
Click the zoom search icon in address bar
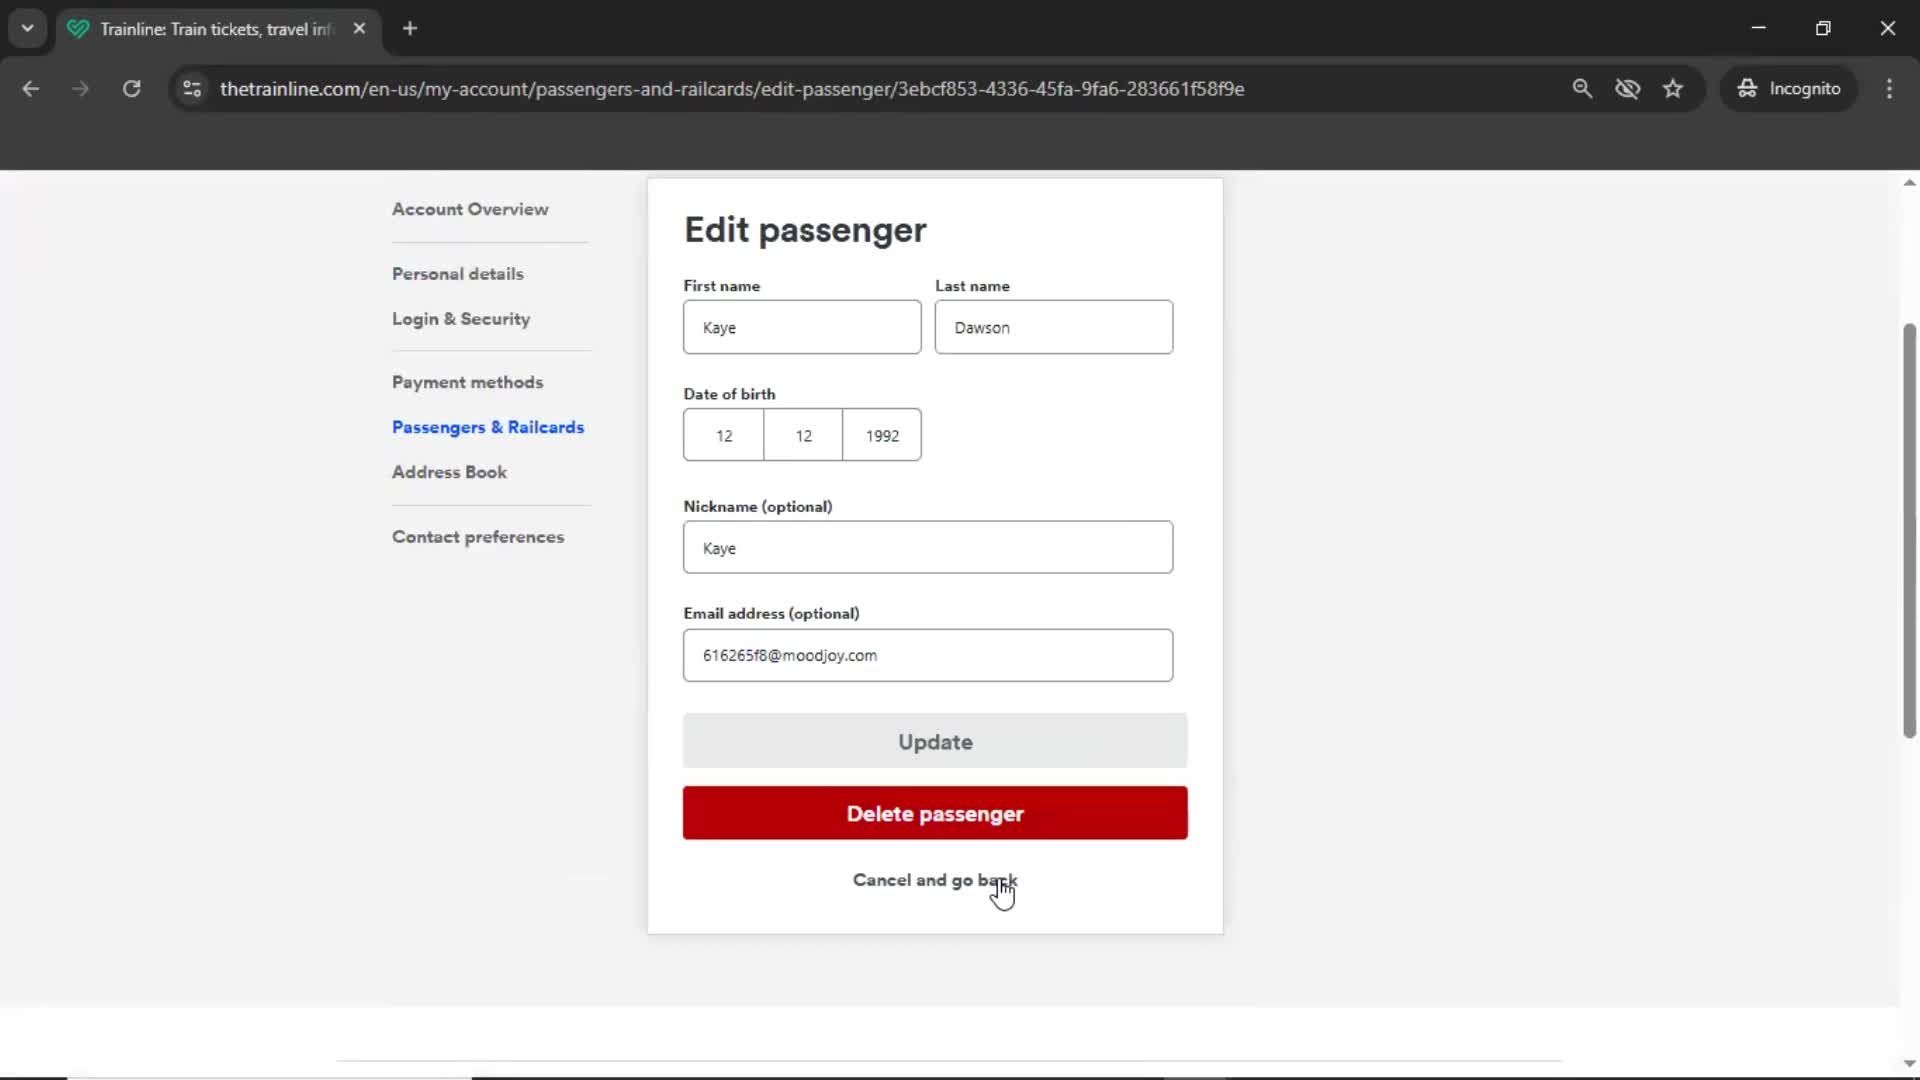(x=1583, y=88)
